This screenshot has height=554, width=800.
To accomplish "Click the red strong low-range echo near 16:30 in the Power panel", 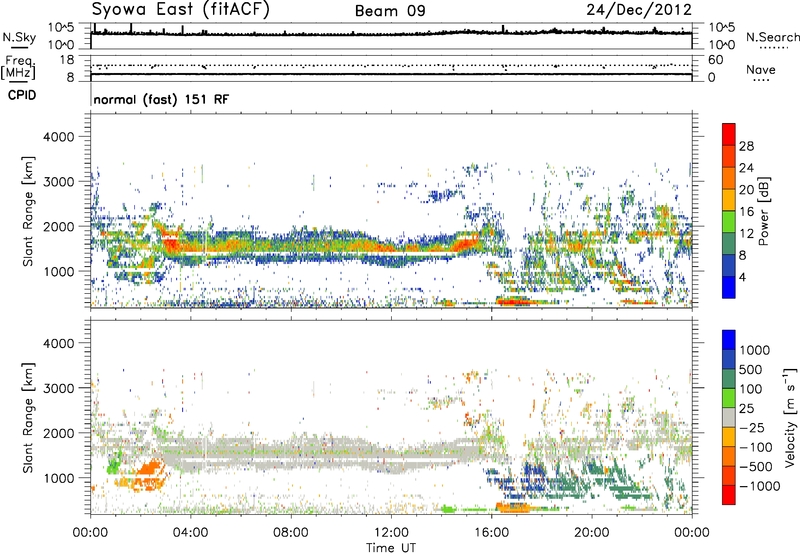I will coord(514,301).
